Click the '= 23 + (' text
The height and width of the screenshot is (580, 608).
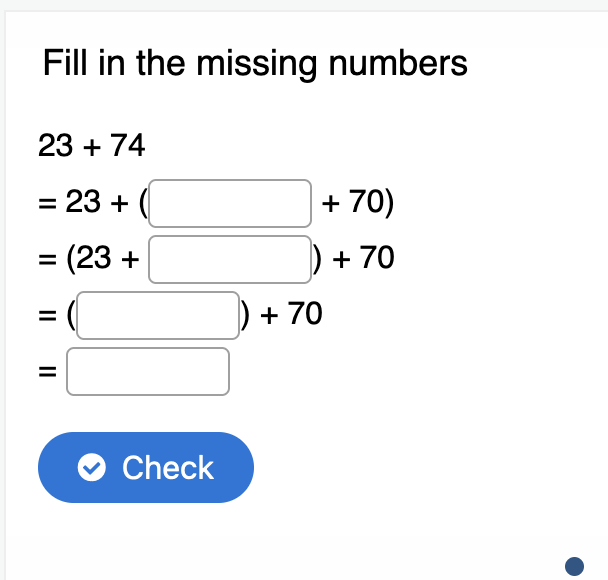(92, 204)
